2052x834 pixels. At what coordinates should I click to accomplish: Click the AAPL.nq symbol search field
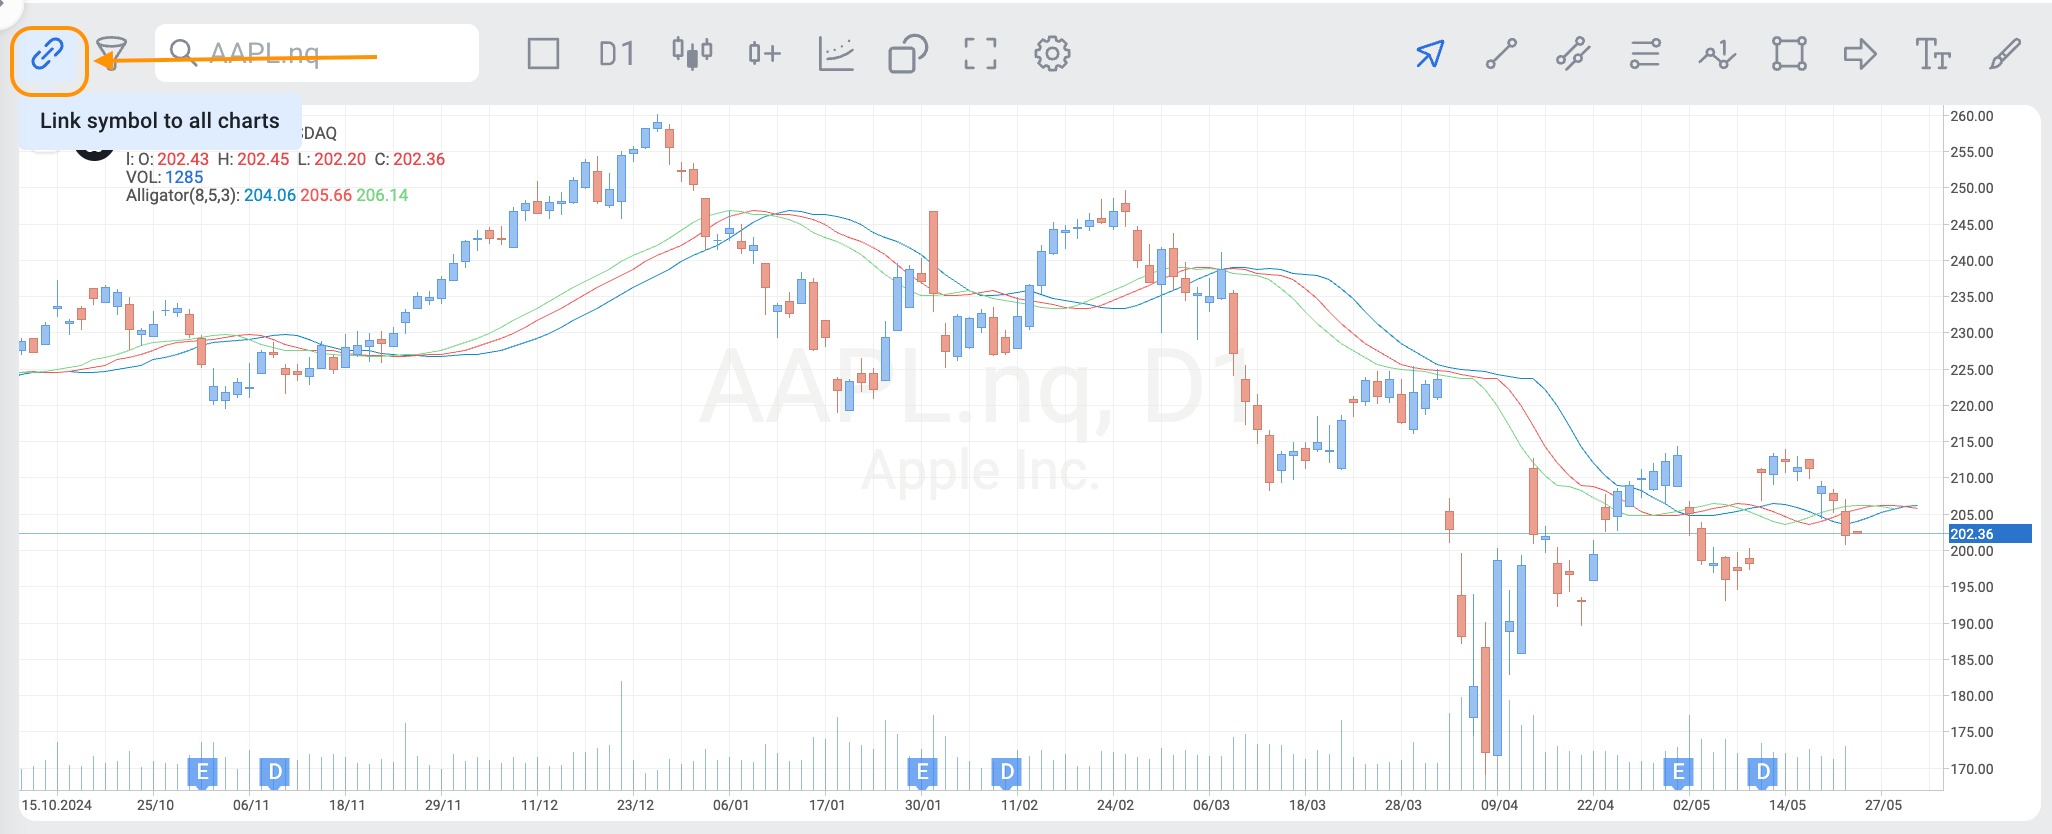pyautogui.click(x=320, y=53)
